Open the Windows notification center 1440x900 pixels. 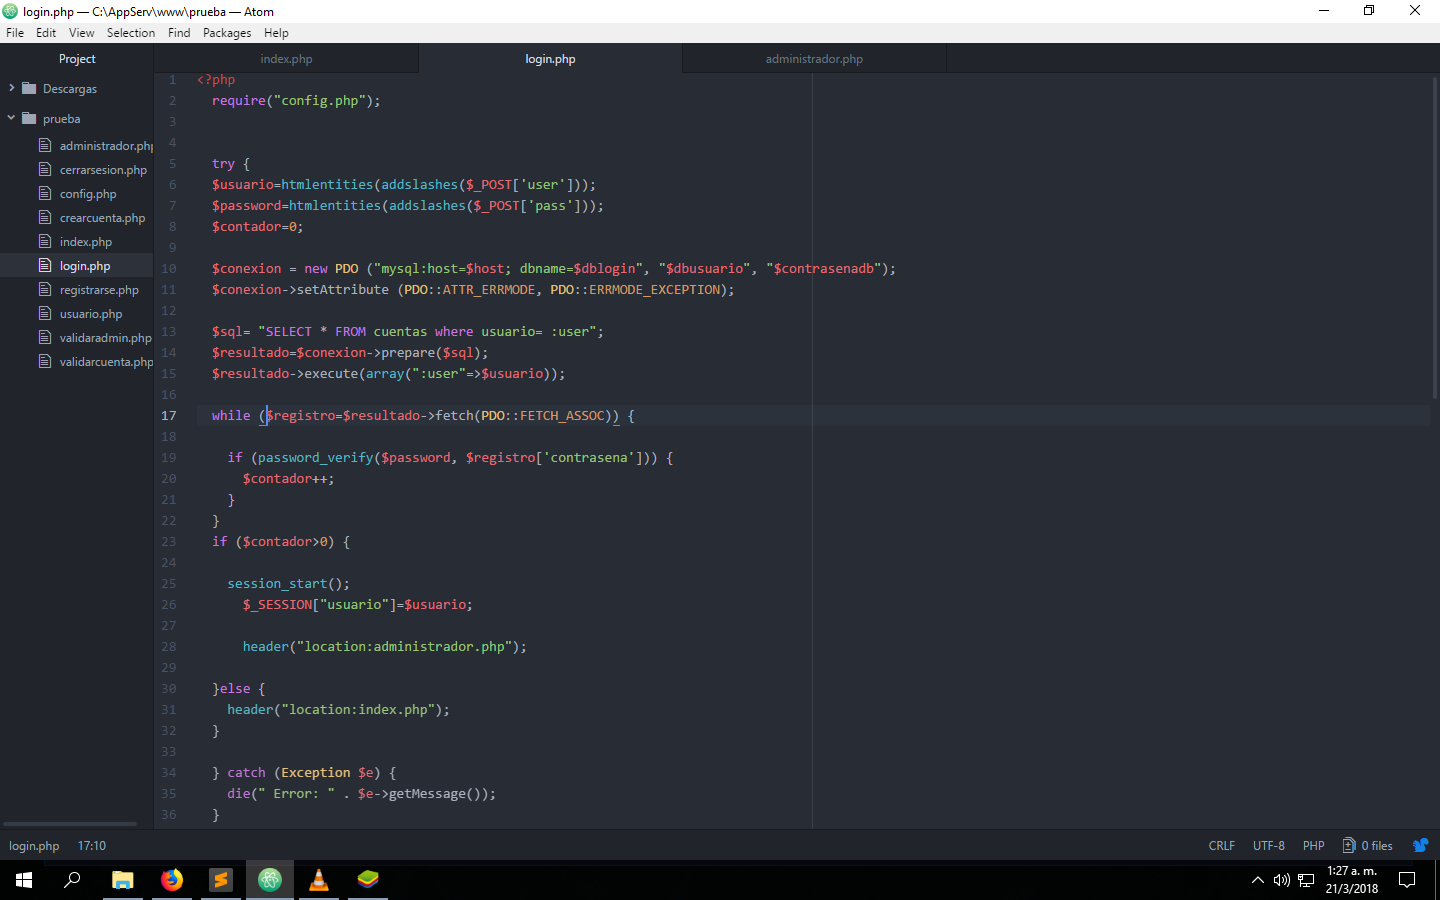click(1407, 880)
